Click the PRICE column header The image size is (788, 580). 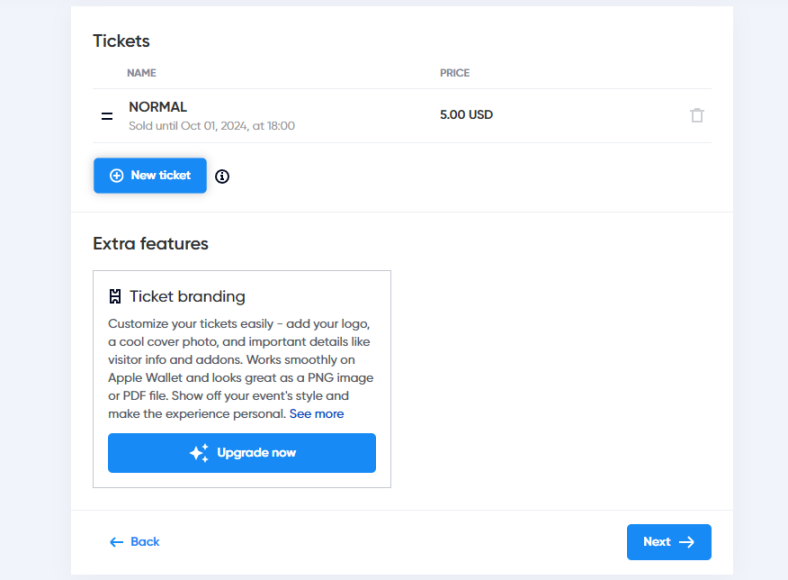click(x=455, y=73)
